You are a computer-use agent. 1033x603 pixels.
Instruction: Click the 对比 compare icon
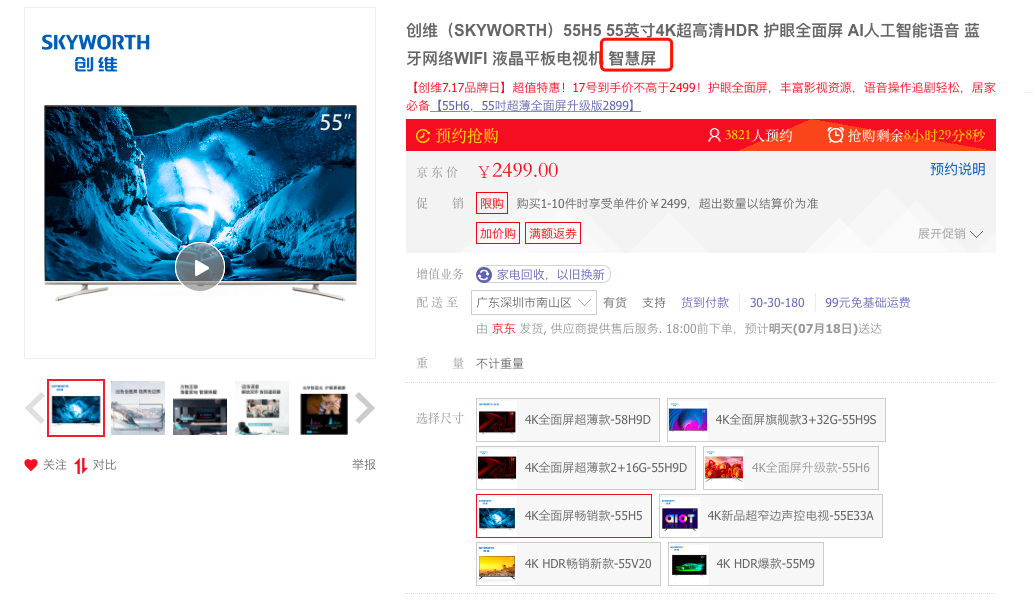tap(81, 465)
